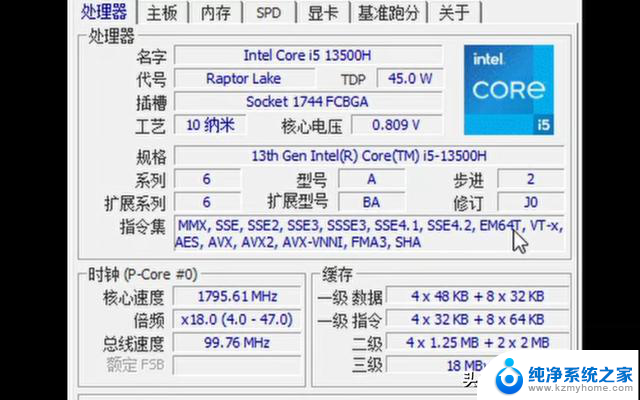Click the L2 cache value 4 x 1.25 MB + 2 x 2 MB
Image resolution: width=640 pixels, height=400 pixels.
pos(478,342)
